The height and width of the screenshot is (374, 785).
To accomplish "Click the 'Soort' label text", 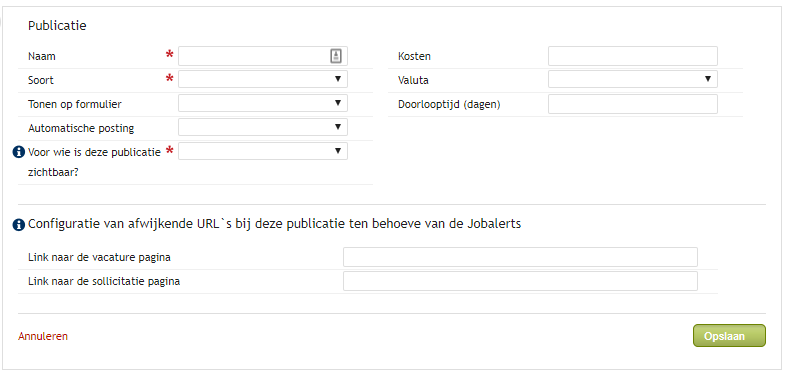I will click(41, 80).
